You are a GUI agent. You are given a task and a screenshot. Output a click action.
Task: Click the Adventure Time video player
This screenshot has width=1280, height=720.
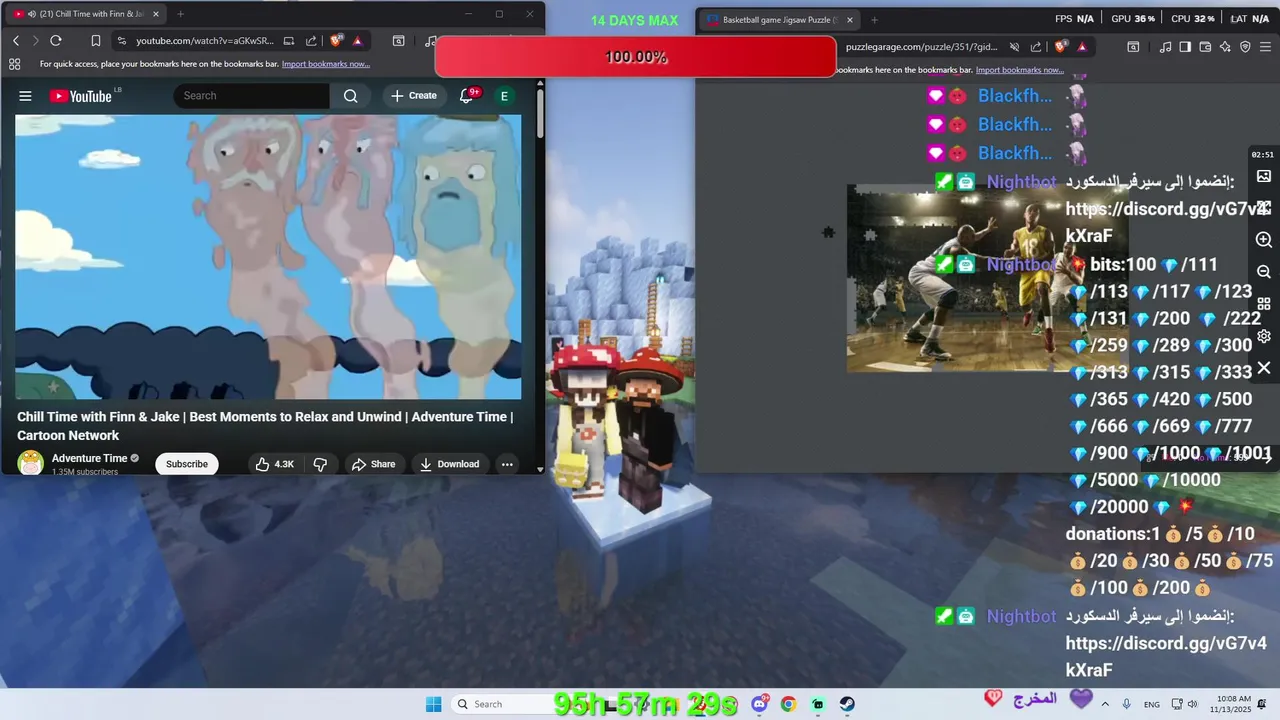tap(268, 257)
